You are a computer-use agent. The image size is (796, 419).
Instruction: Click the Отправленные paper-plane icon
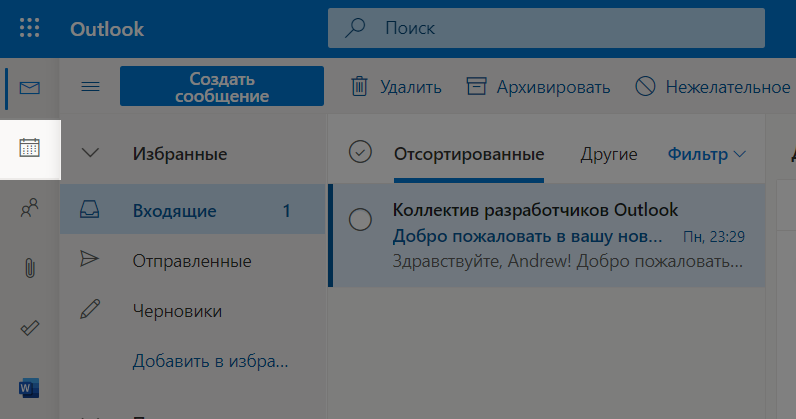pyautogui.click(x=89, y=259)
